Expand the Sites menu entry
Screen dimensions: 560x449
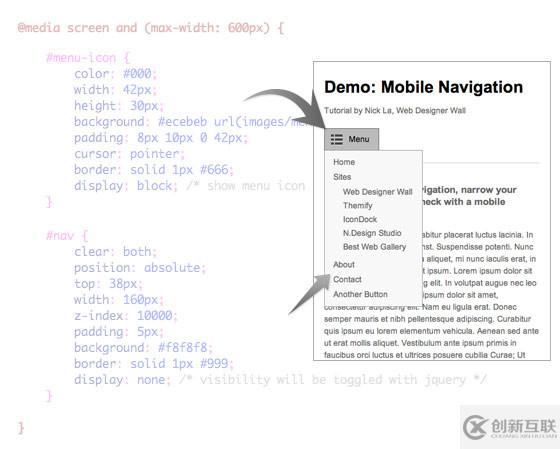(342, 177)
